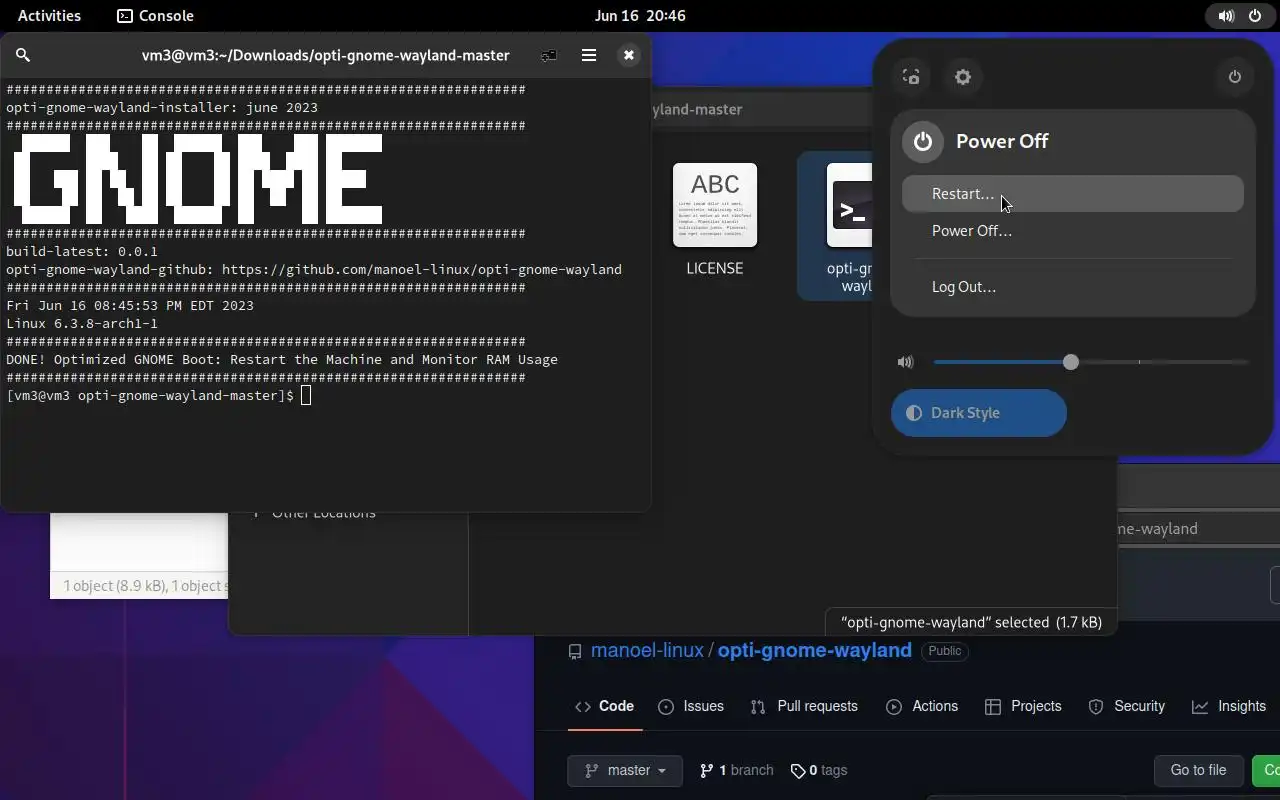The width and height of the screenshot is (1280, 800).
Task: Close the Console terminal window
Action: point(628,55)
